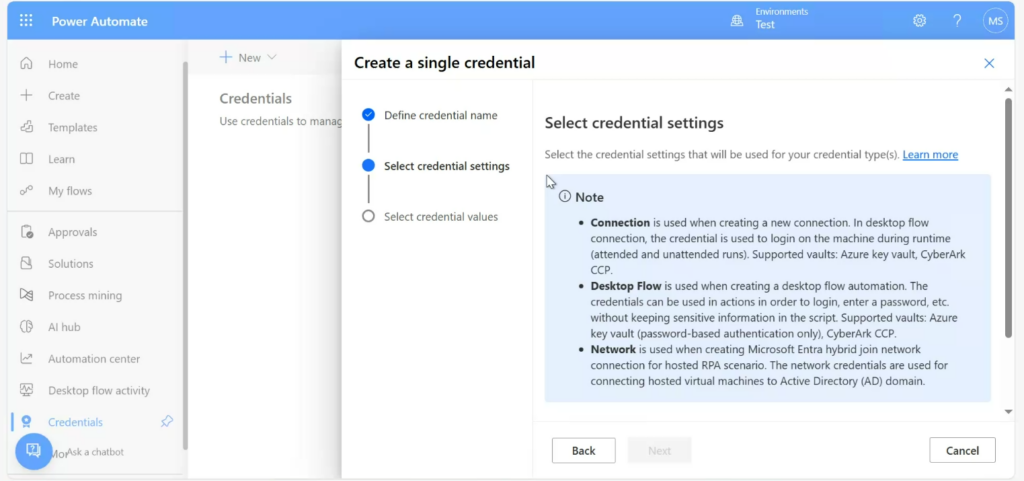Click the Credentials page heading
Viewport: 1024px width, 481px height.
[255, 99]
